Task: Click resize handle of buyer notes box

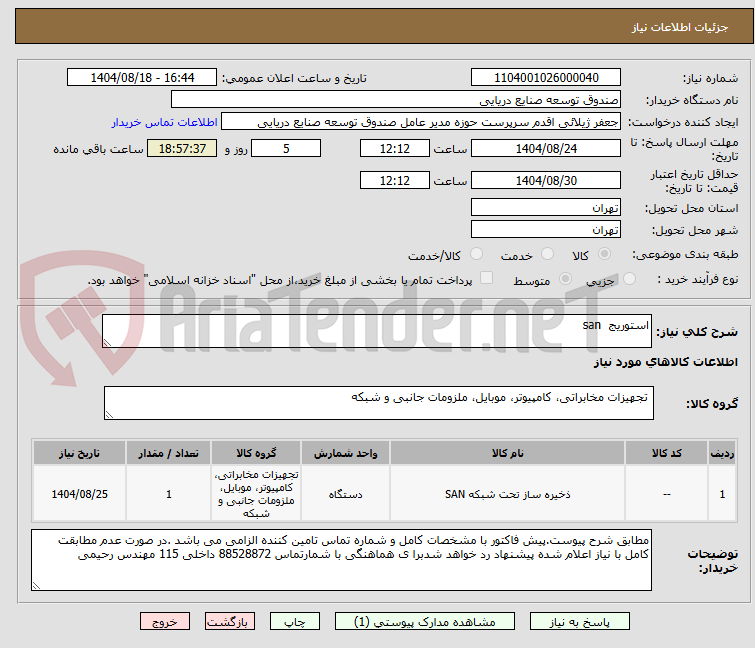Action: pyautogui.click(x=36, y=586)
